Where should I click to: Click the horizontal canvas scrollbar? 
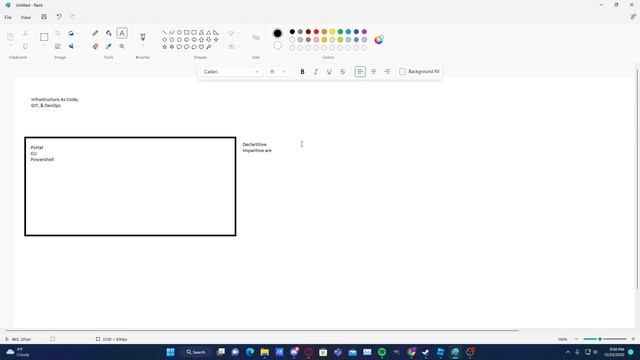tap(261, 330)
